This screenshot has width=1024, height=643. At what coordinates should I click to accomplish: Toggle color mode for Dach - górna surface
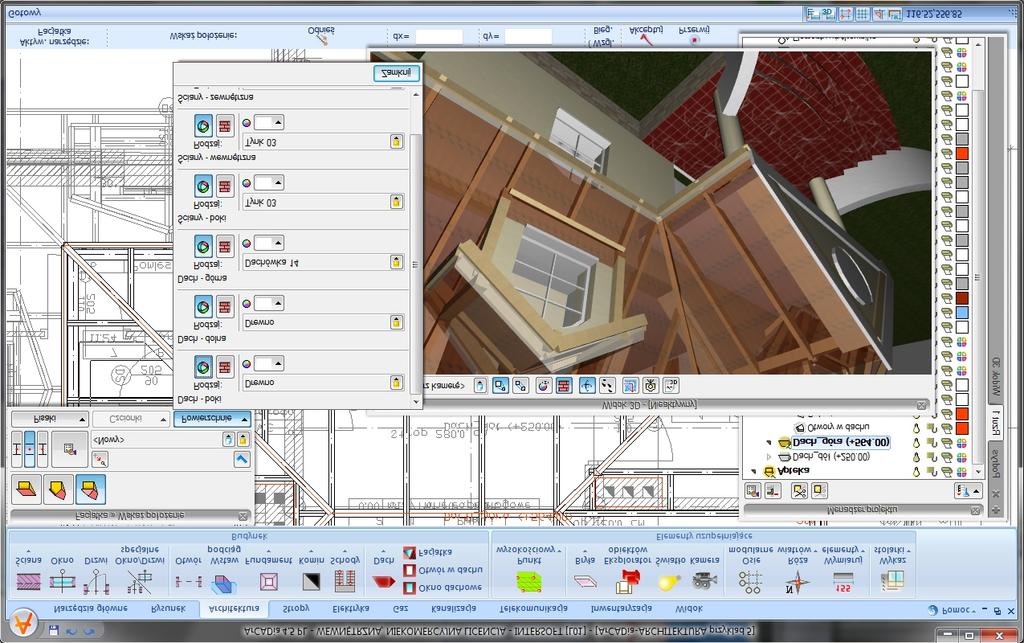click(203, 246)
